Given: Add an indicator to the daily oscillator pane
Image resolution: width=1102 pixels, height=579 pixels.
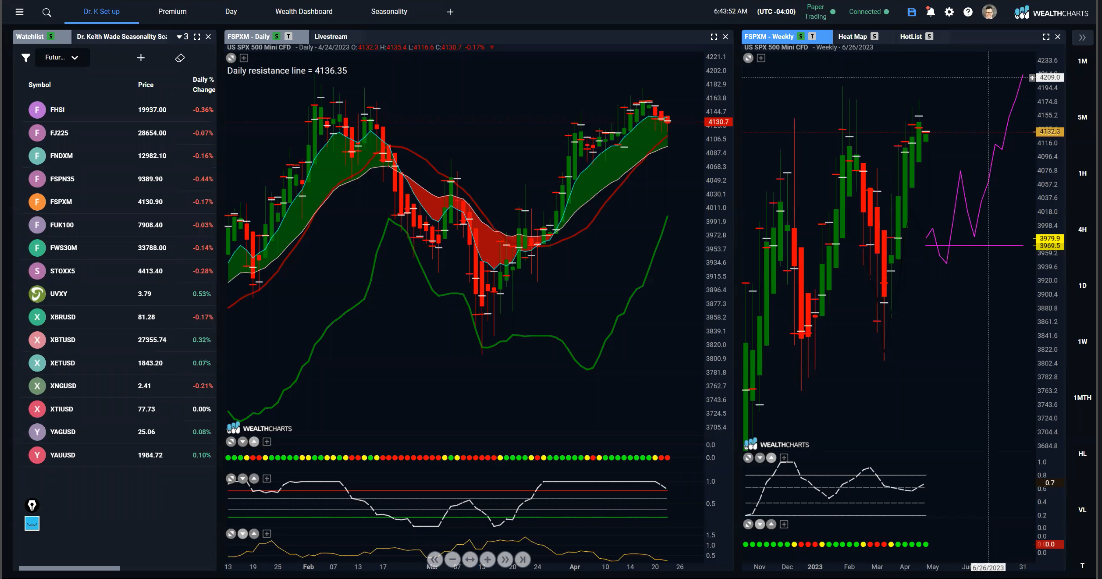Looking at the screenshot, I should [x=266, y=479].
